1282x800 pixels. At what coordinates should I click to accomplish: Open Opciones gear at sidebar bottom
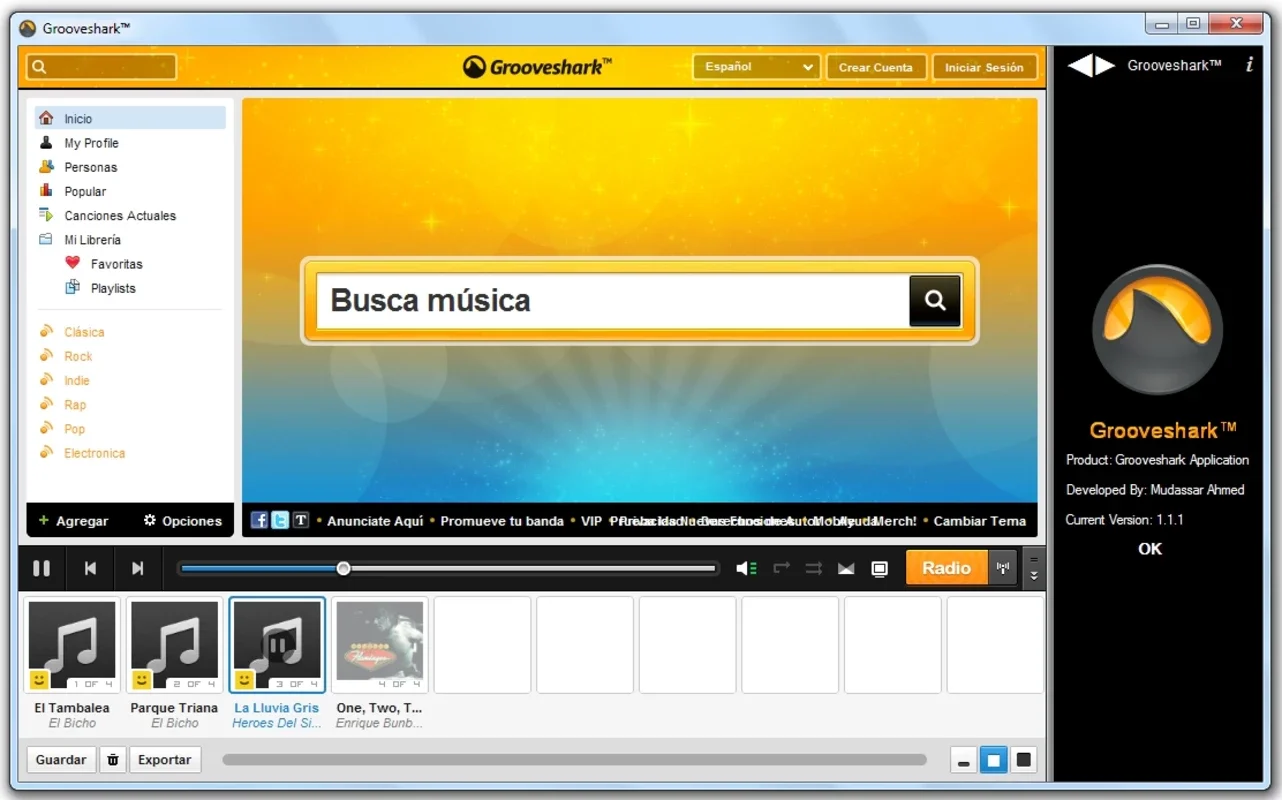pyautogui.click(x=182, y=521)
